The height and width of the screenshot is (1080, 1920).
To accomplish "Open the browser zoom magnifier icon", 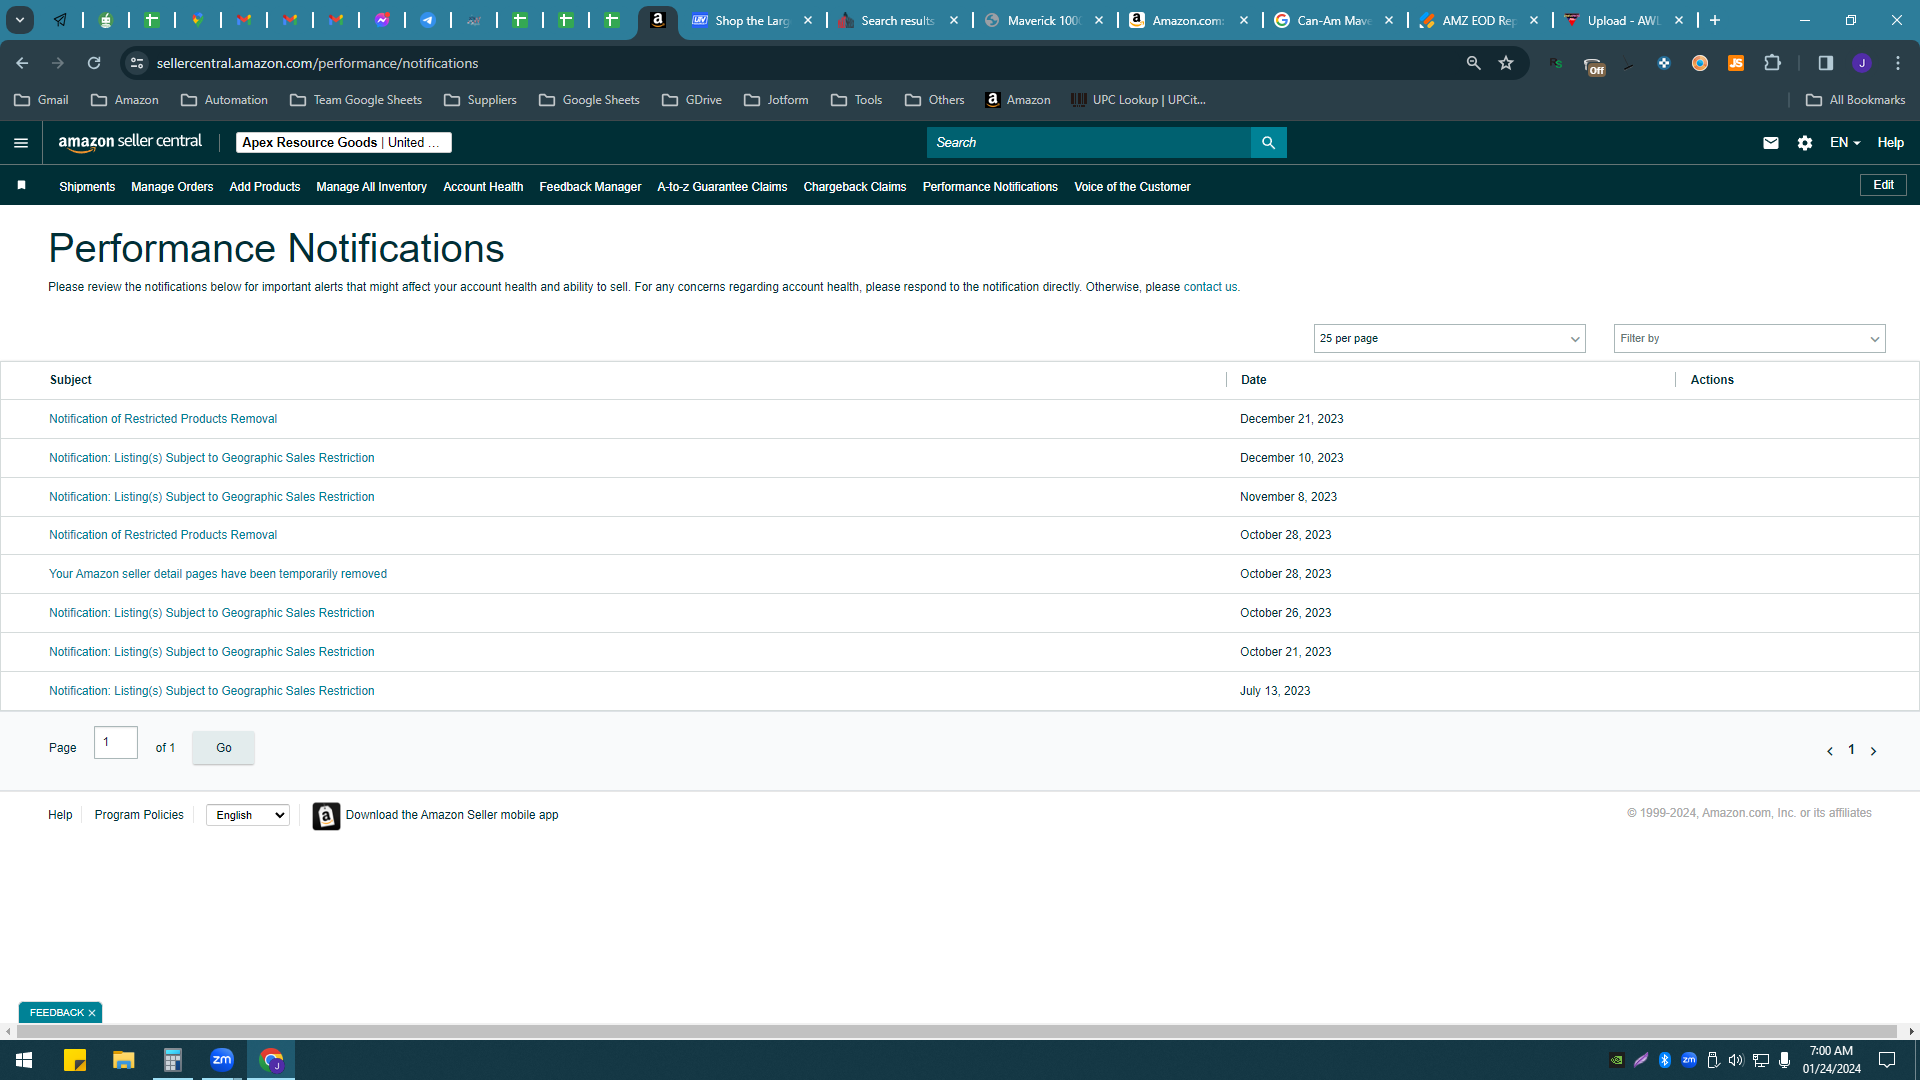I will [1473, 63].
